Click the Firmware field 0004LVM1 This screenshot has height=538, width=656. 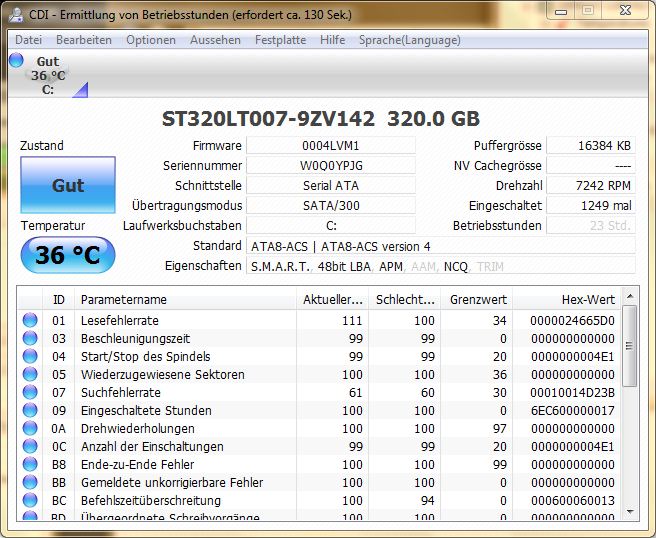click(331, 146)
